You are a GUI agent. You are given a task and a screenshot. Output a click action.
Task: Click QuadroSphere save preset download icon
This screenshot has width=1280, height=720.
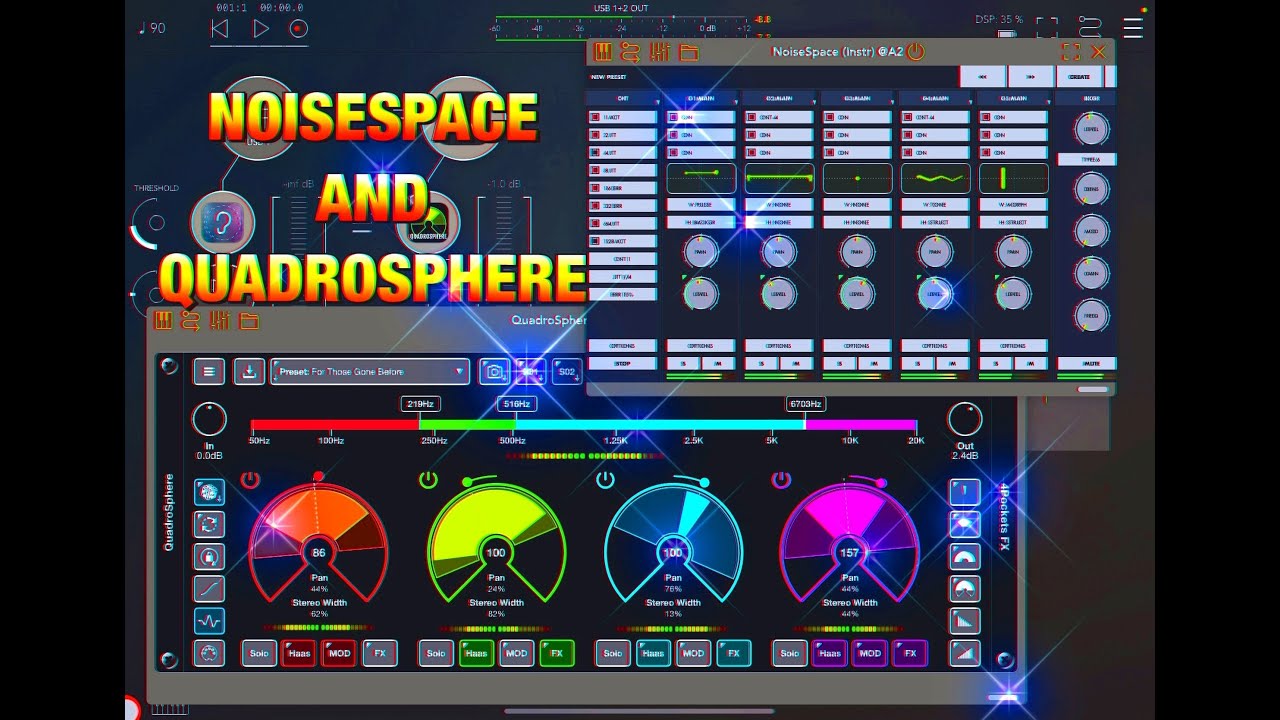click(249, 371)
